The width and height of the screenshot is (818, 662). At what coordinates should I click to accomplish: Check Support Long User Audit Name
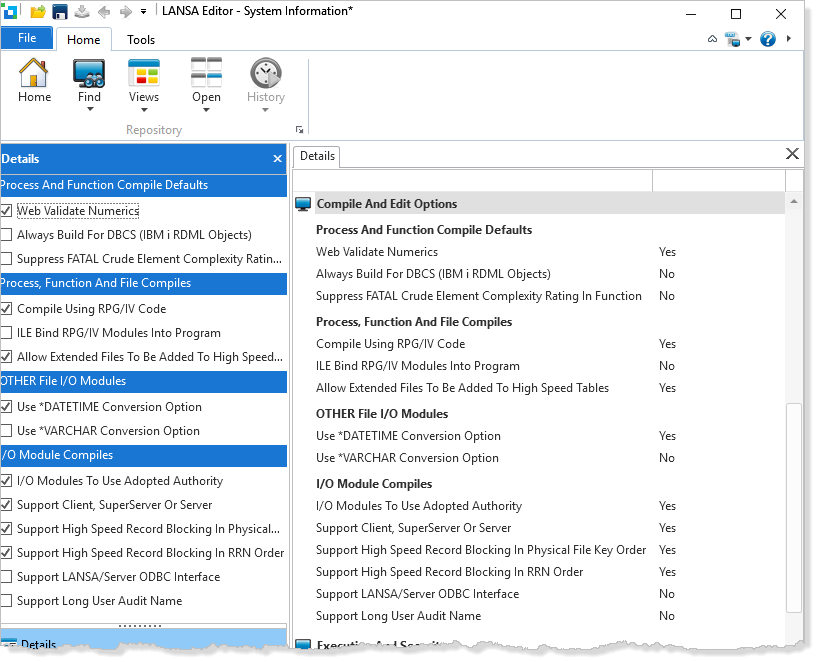tap(7, 601)
